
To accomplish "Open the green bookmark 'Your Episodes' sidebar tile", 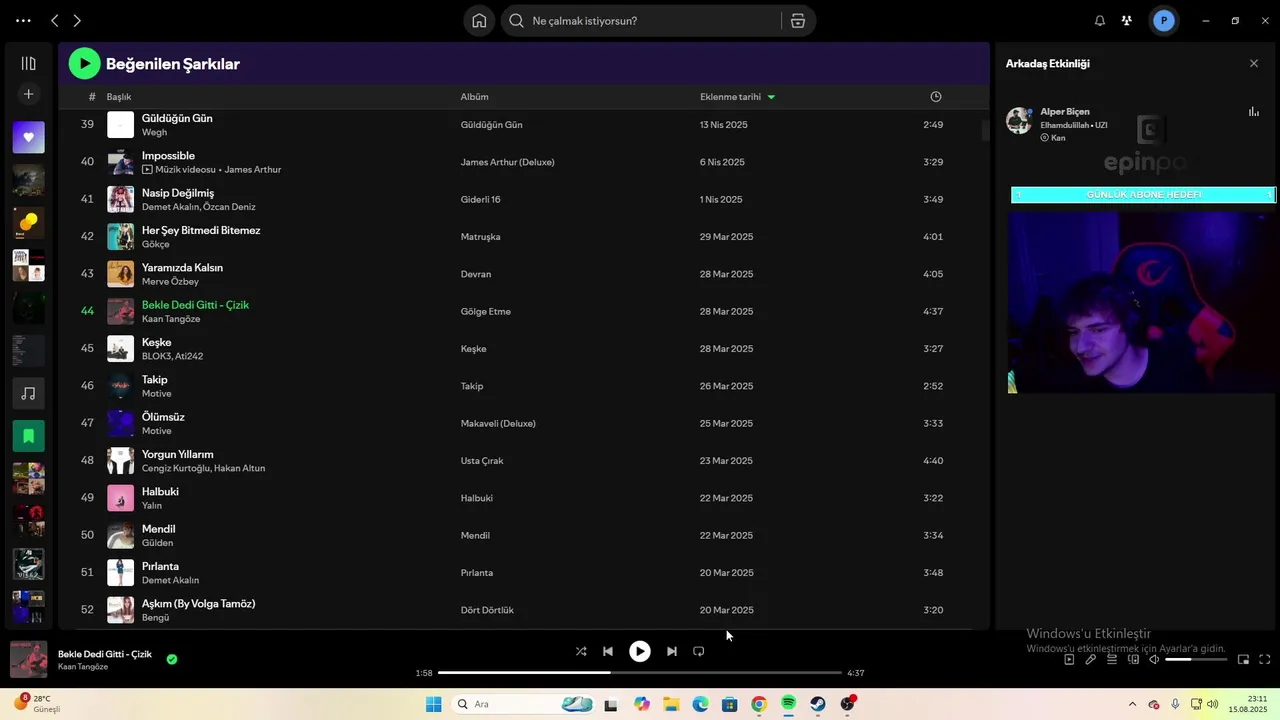I will pos(28,436).
